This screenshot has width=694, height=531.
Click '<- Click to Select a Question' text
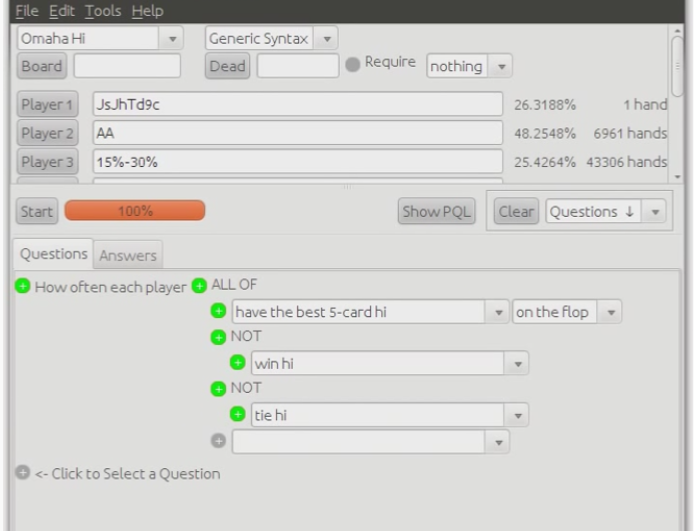tap(127, 474)
